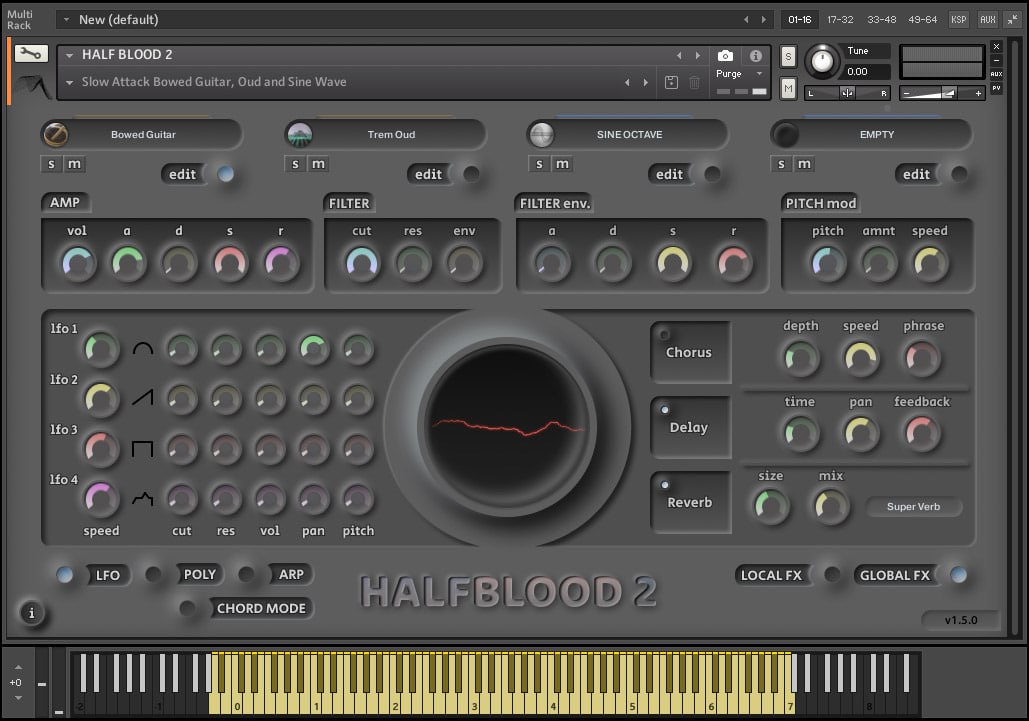Viewport: 1029px width, 721px height.
Task: Expand the New (default) multi rack dropdown
Action: point(65,20)
